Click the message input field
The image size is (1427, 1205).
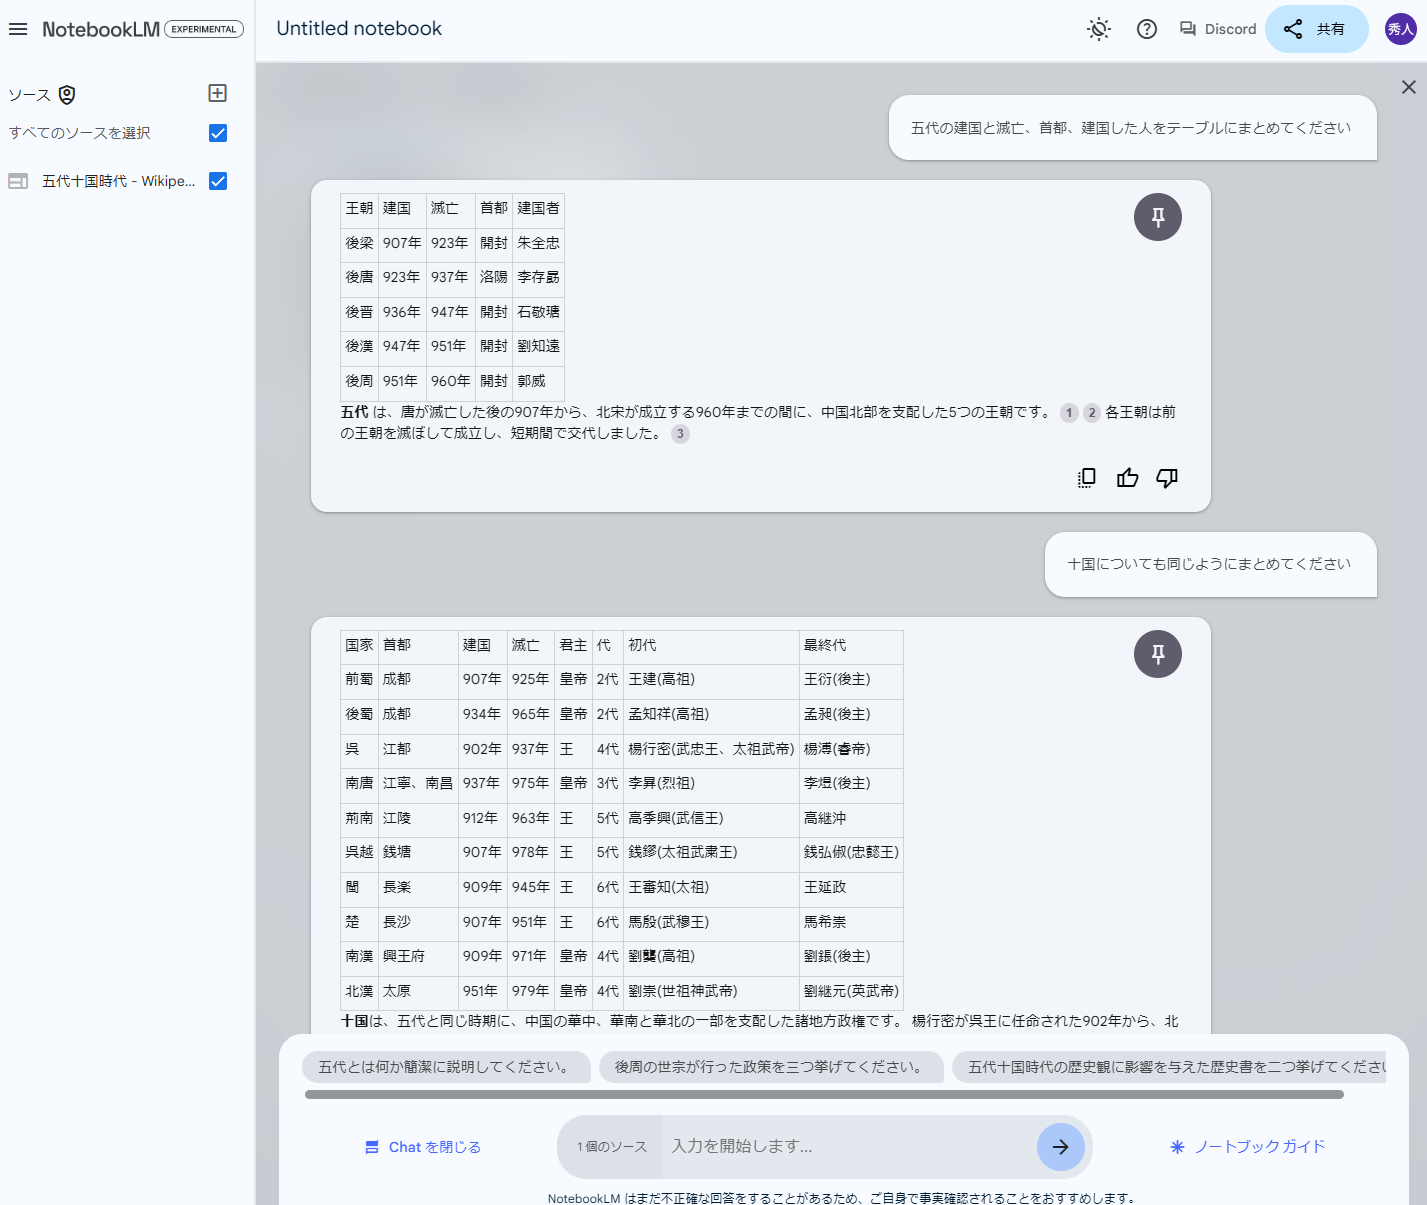[x=850, y=1147]
